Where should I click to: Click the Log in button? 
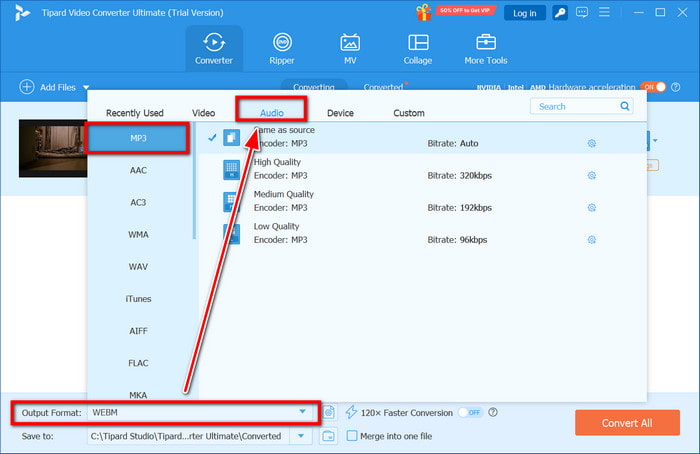tap(525, 13)
